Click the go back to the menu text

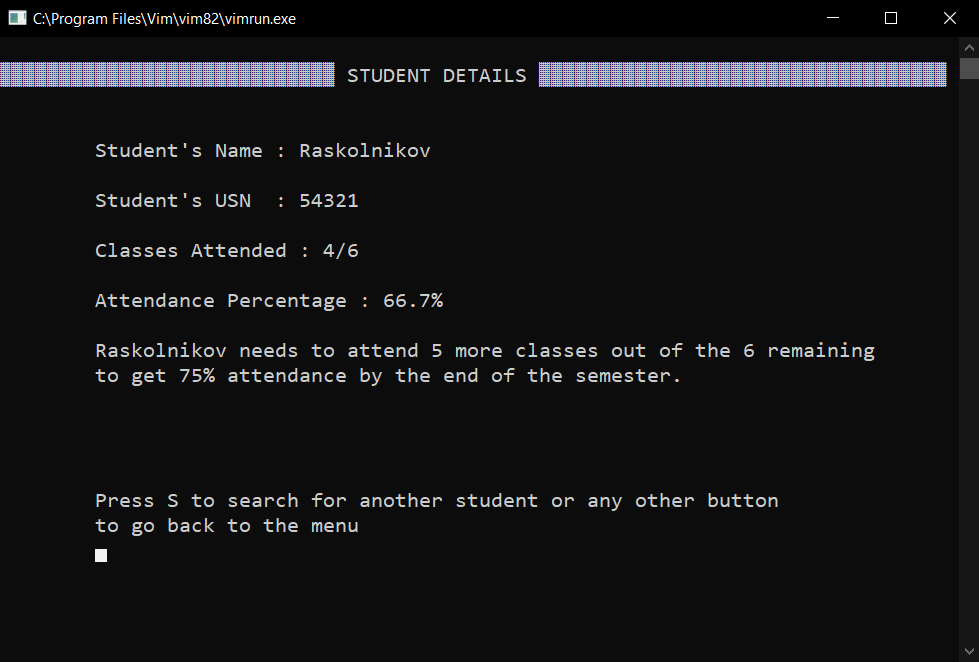point(226,525)
